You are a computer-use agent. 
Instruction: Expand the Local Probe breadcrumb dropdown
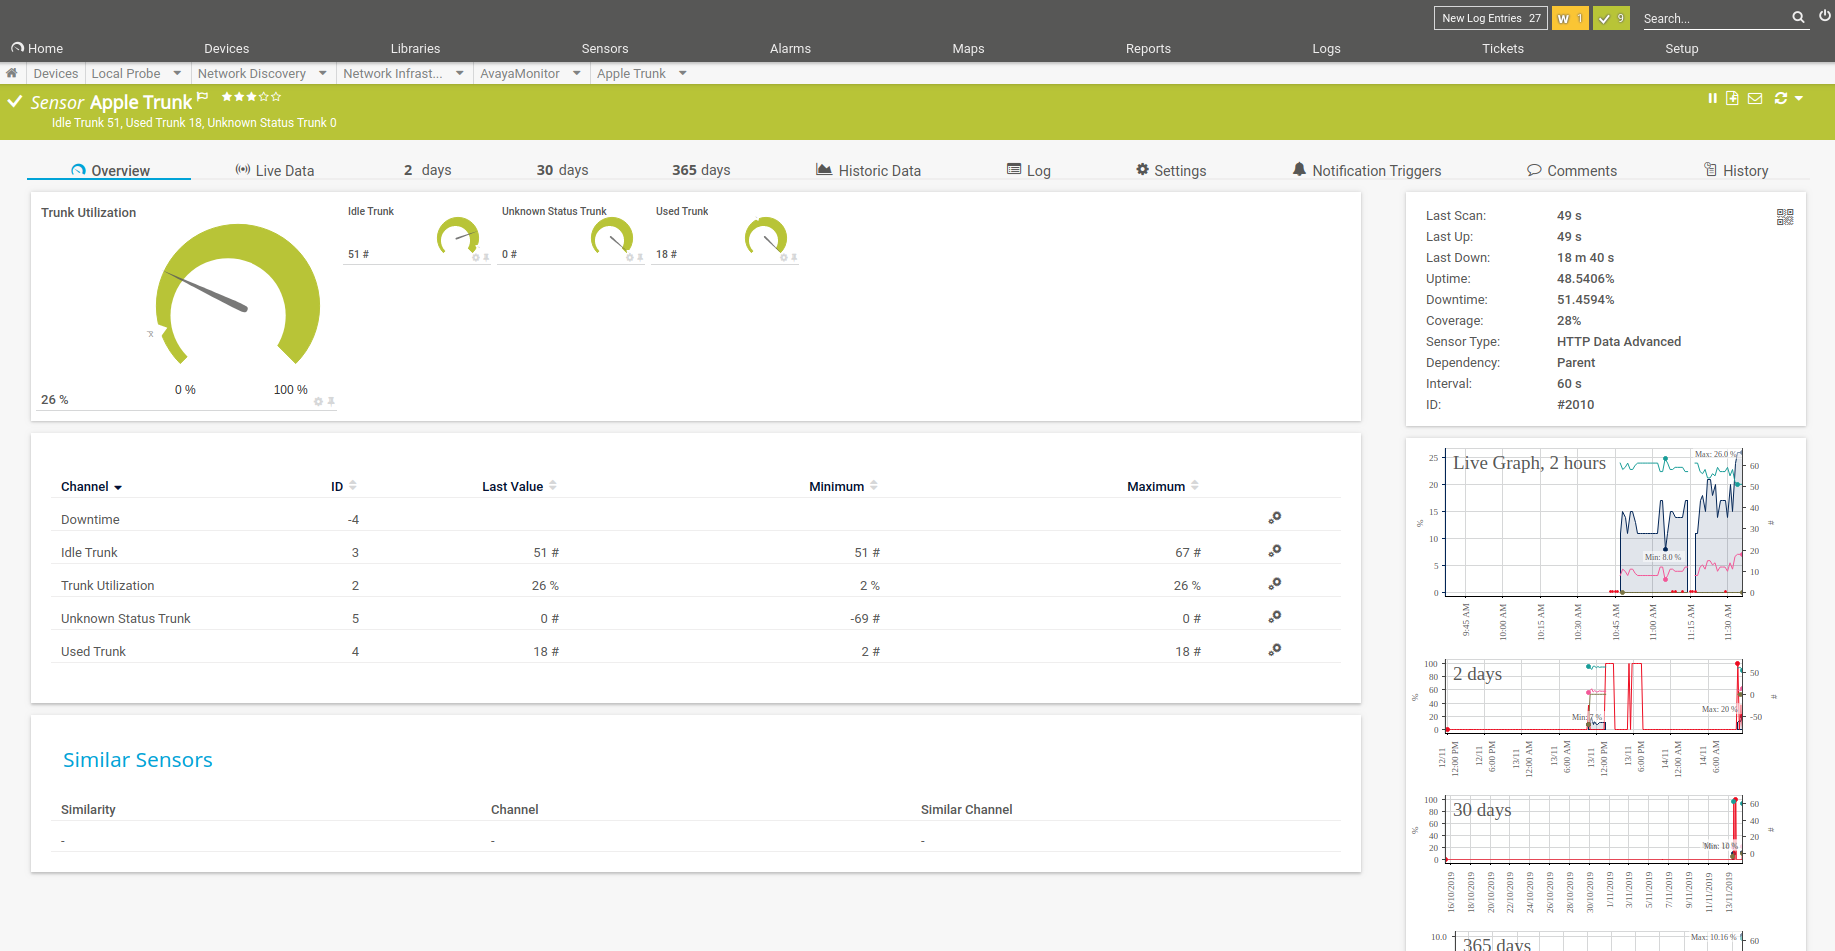(x=177, y=73)
